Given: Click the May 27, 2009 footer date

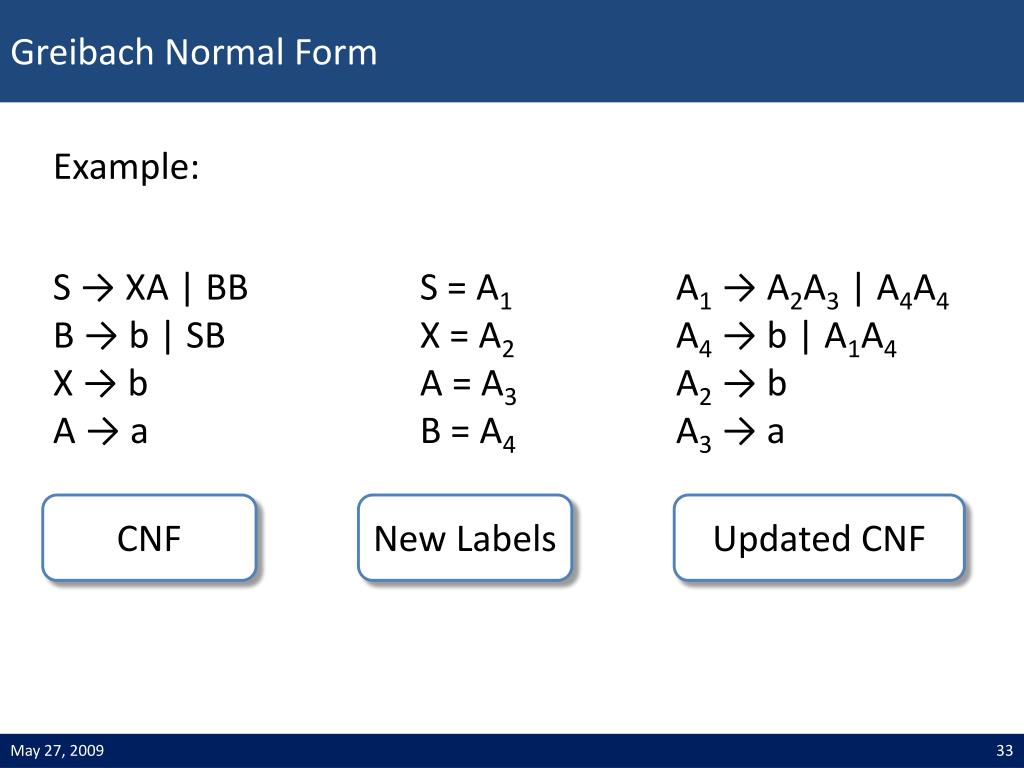Looking at the screenshot, I should click(57, 750).
